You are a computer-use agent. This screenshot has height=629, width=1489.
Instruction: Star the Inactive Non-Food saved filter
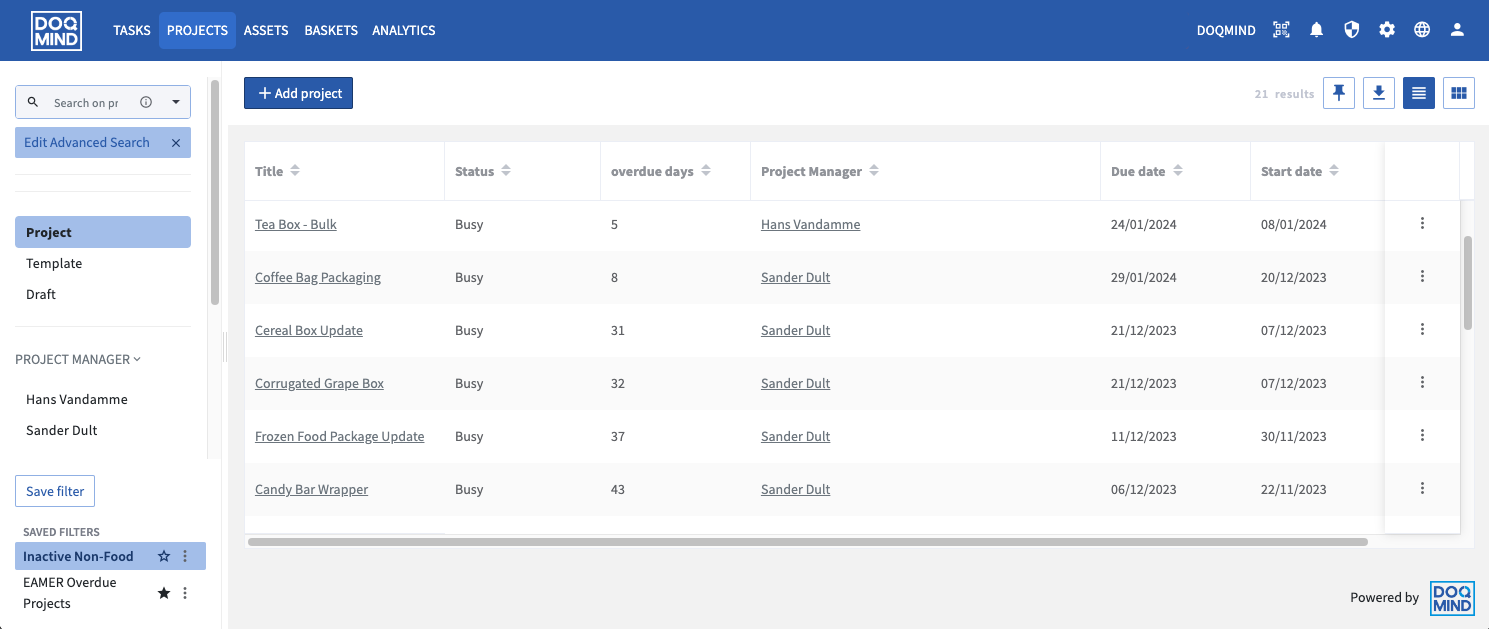coord(164,556)
